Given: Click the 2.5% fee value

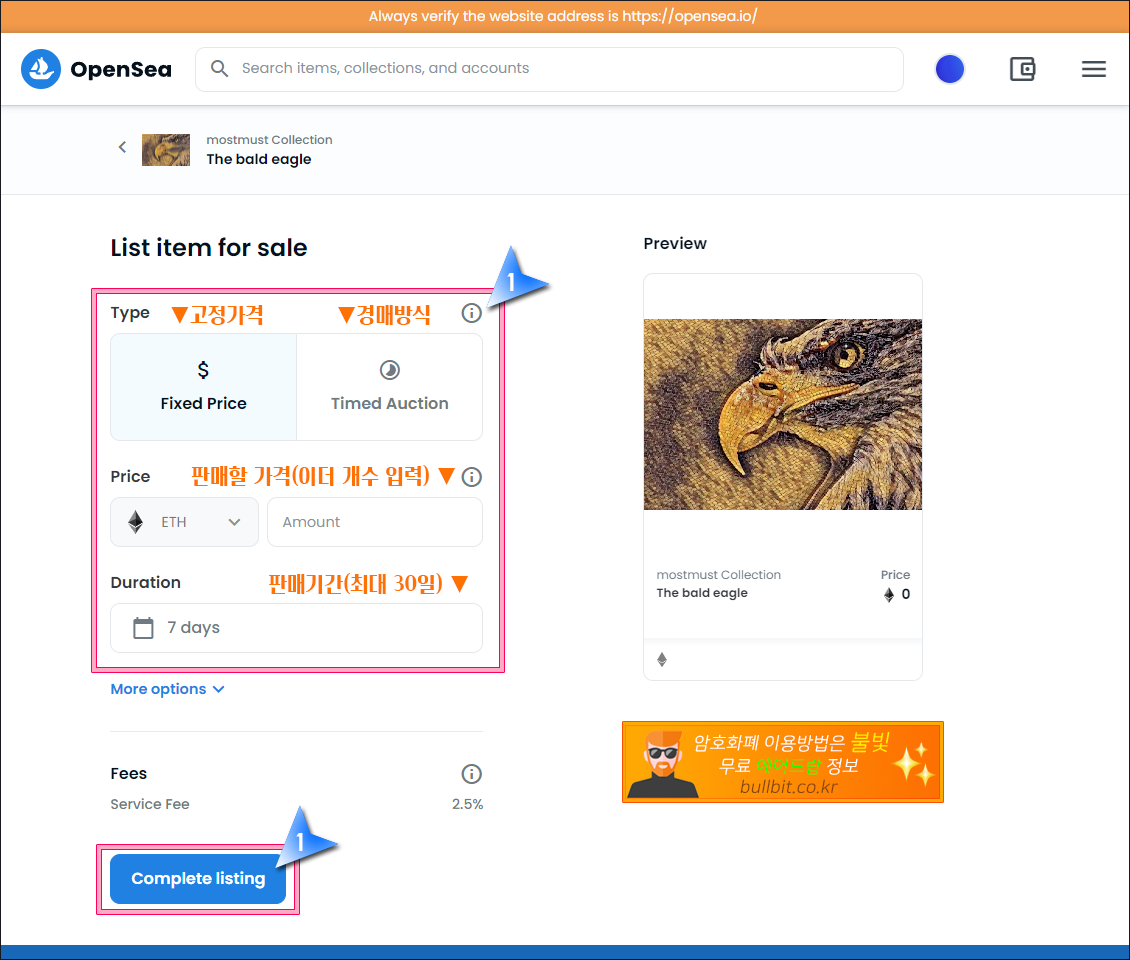Looking at the screenshot, I should pos(467,804).
